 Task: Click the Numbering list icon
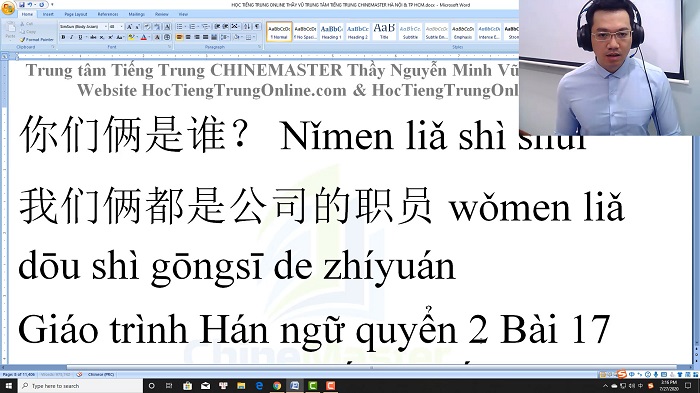point(192,27)
